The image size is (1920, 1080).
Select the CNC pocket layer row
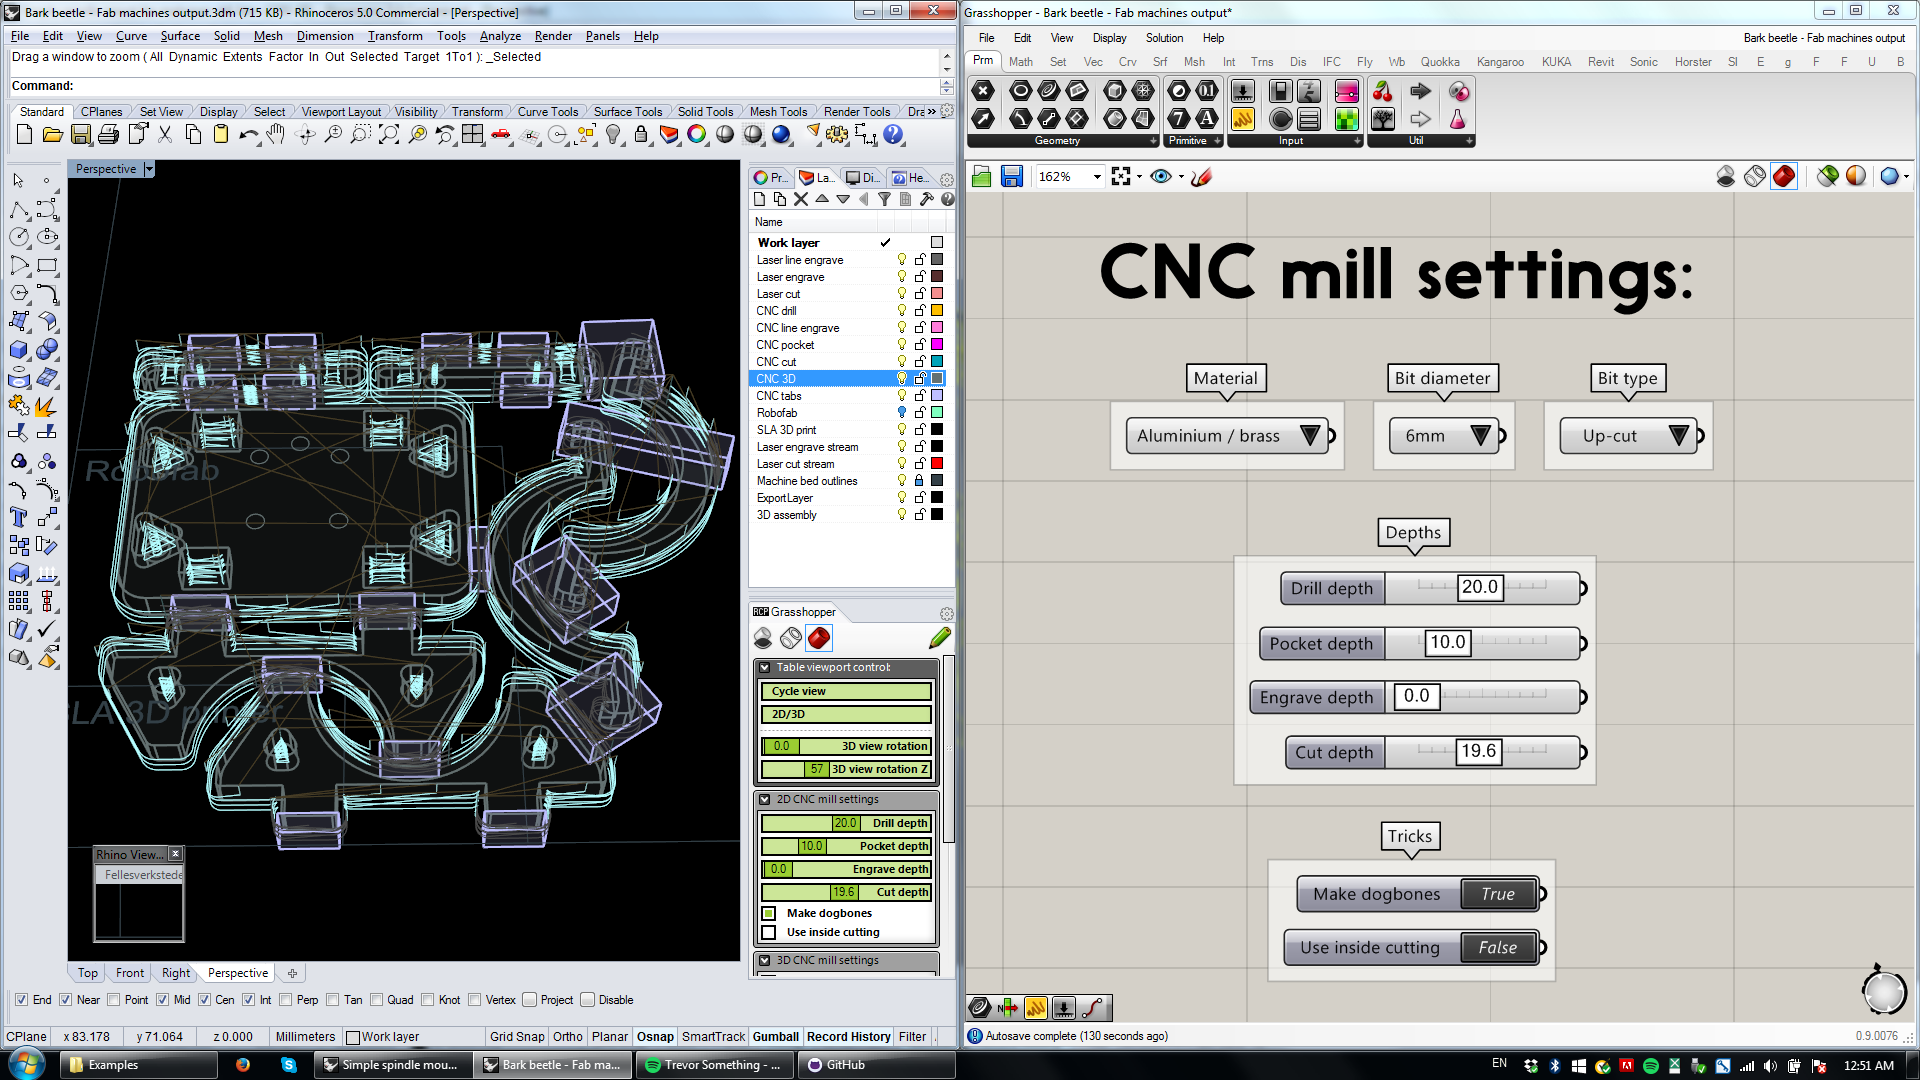point(786,345)
